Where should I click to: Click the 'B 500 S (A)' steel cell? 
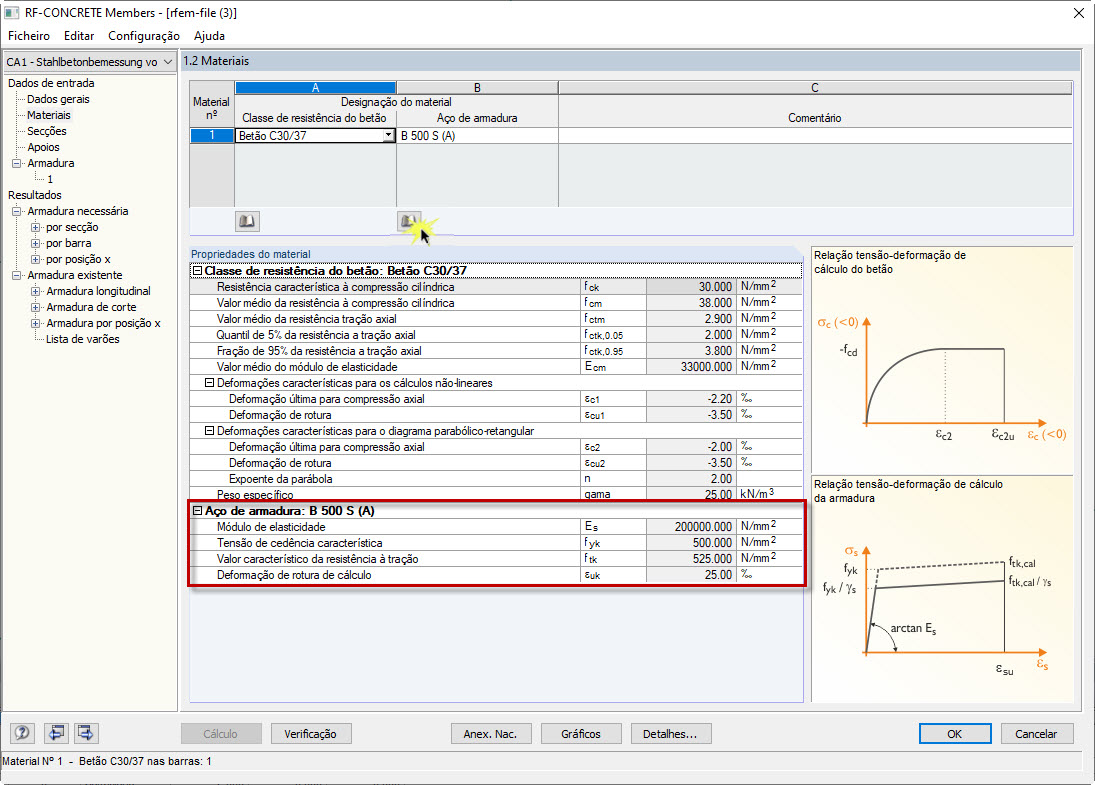tap(477, 135)
